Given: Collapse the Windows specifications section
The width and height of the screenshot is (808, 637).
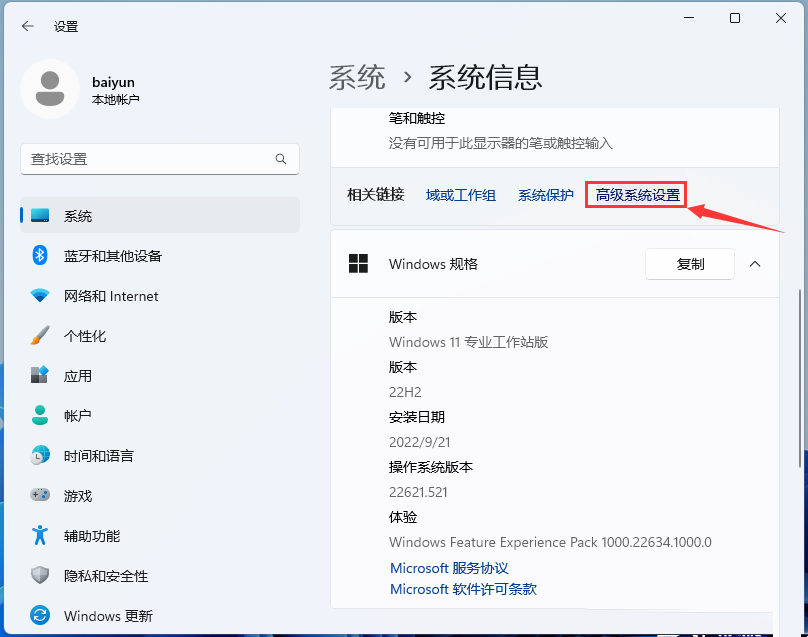Looking at the screenshot, I should point(754,264).
